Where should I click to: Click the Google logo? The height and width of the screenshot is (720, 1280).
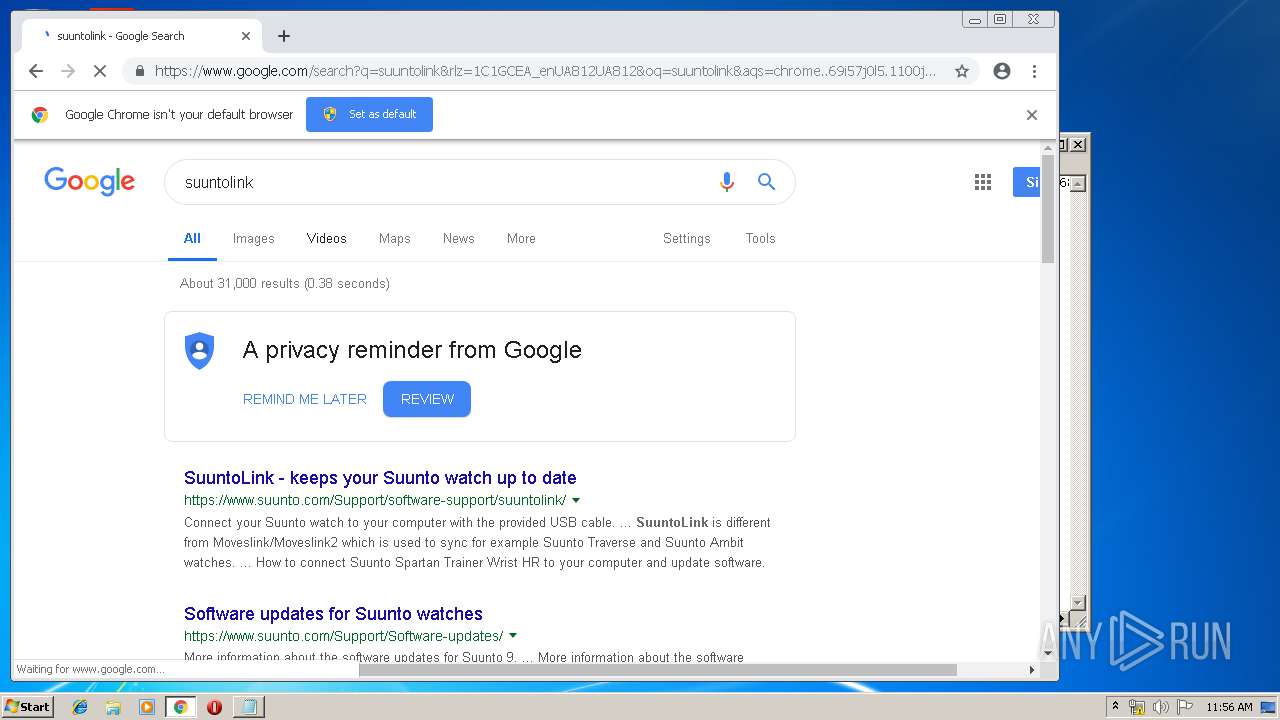click(x=89, y=181)
